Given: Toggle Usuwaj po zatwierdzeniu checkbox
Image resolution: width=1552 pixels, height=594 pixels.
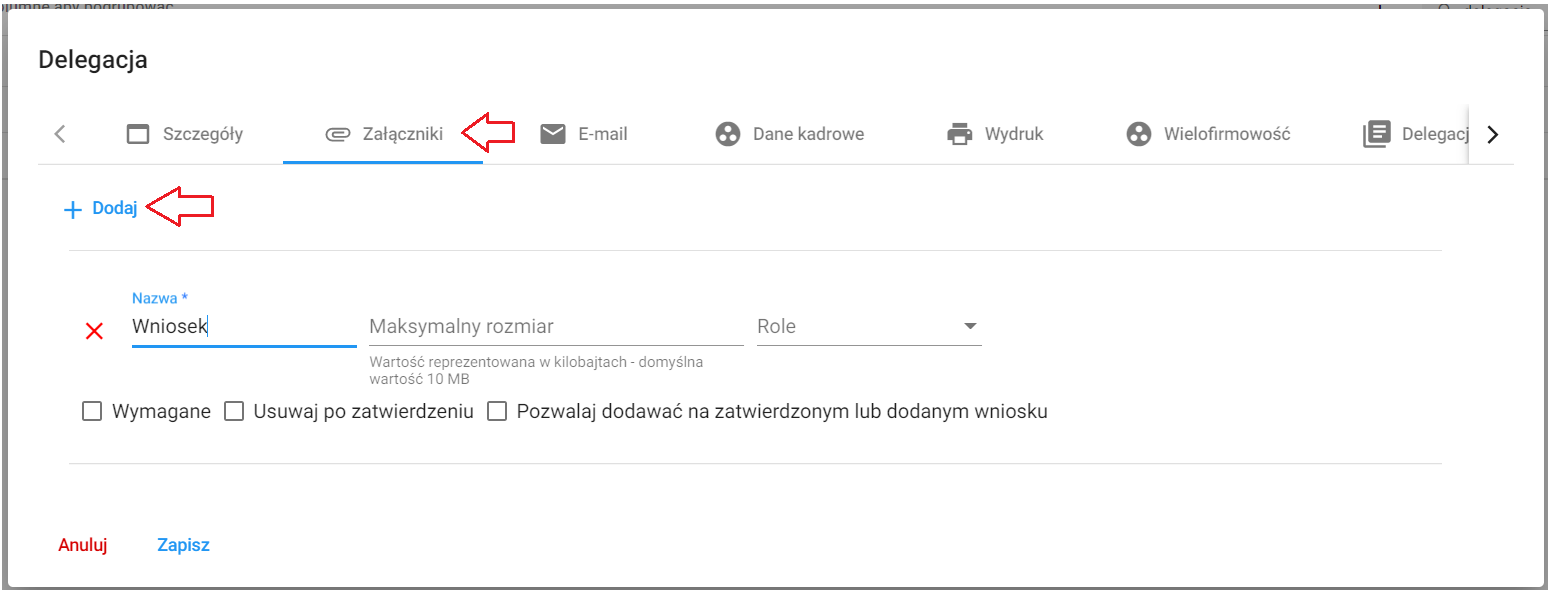Looking at the screenshot, I should click(234, 411).
